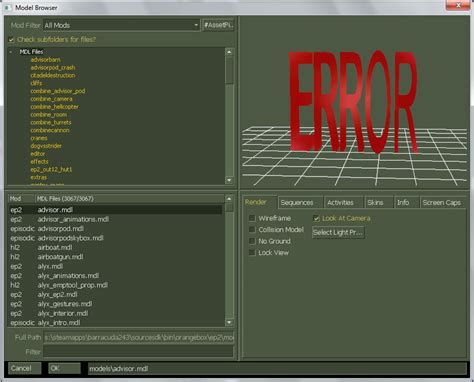Collapse the MDL Files tree node

pyautogui.click(x=11, y=52)
